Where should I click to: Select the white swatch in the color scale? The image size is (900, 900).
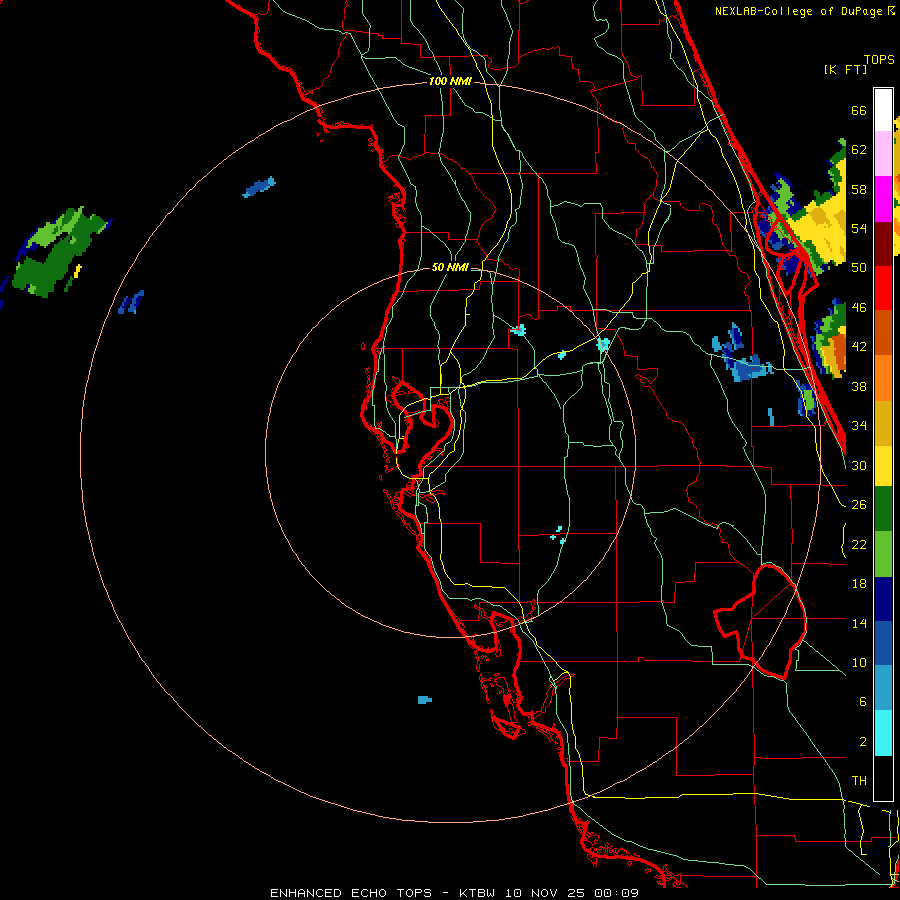(x=883, y=110)
